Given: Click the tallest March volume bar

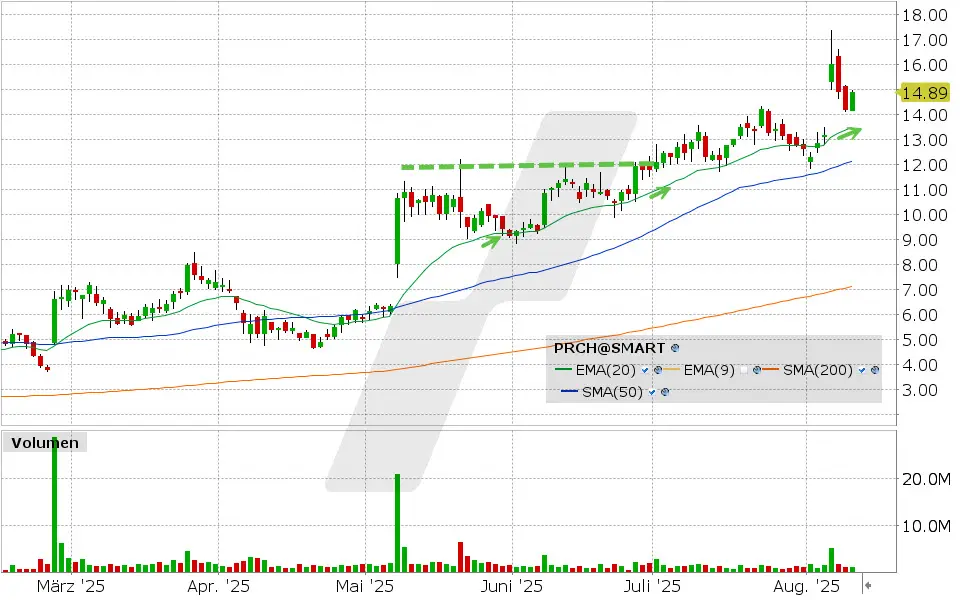Looking at the screenshot, I should 54,504.
